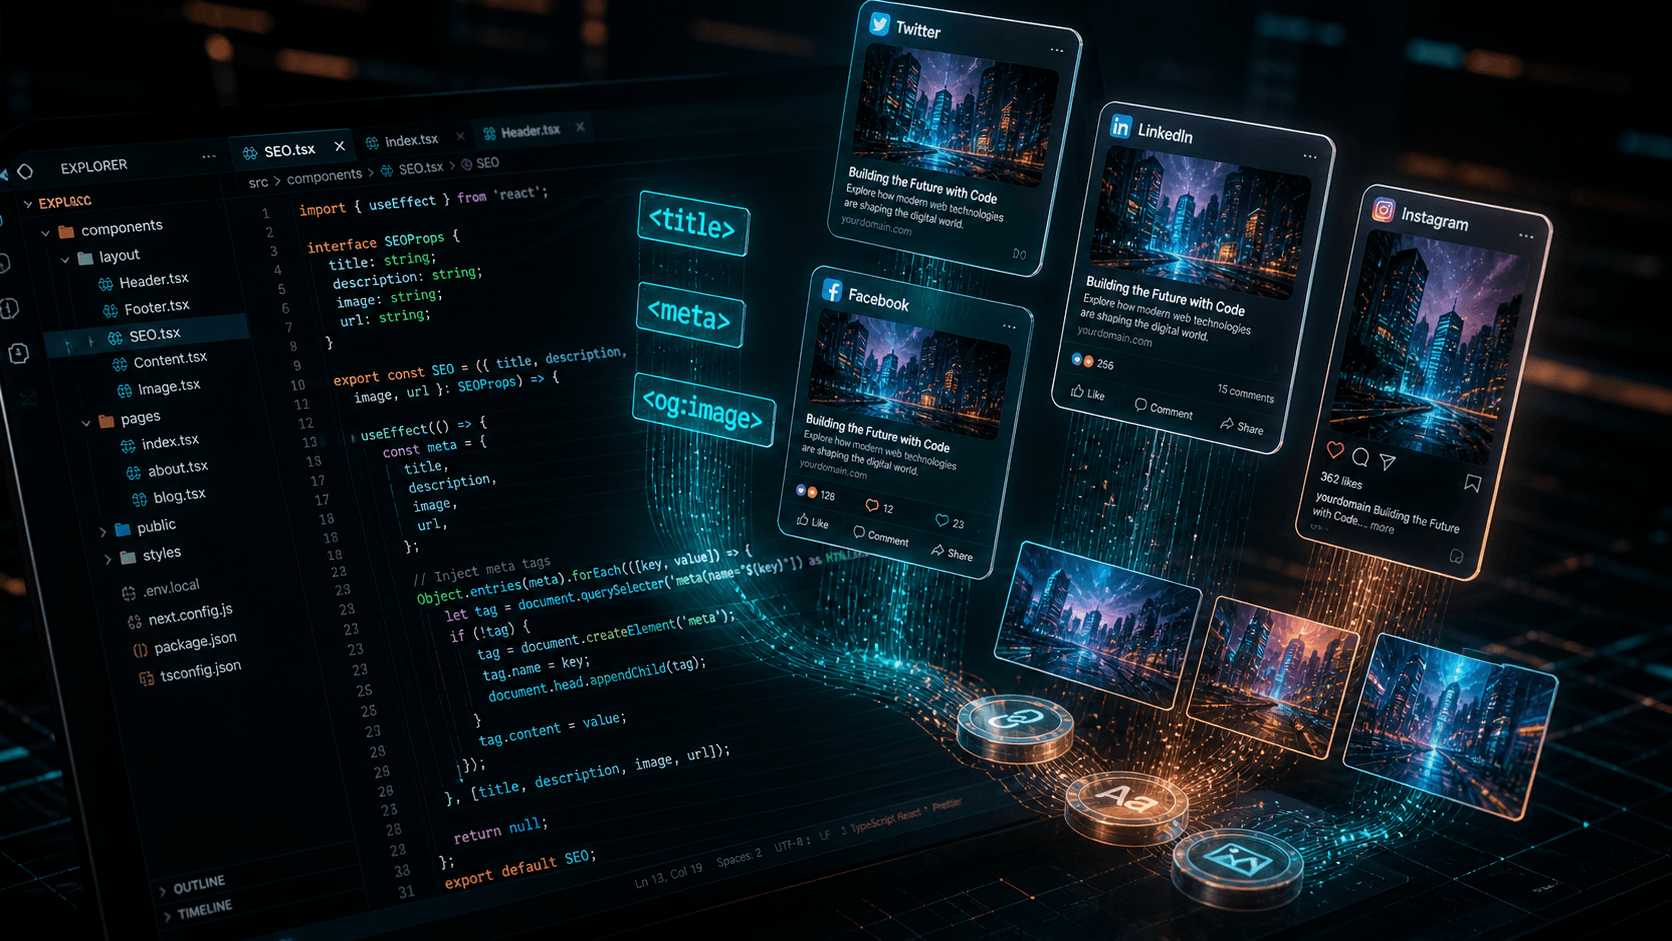Open the Explorer panel more actions menu
Image resolution: width=1672 pixels, height=941 pixels.
tap(208, 156)
